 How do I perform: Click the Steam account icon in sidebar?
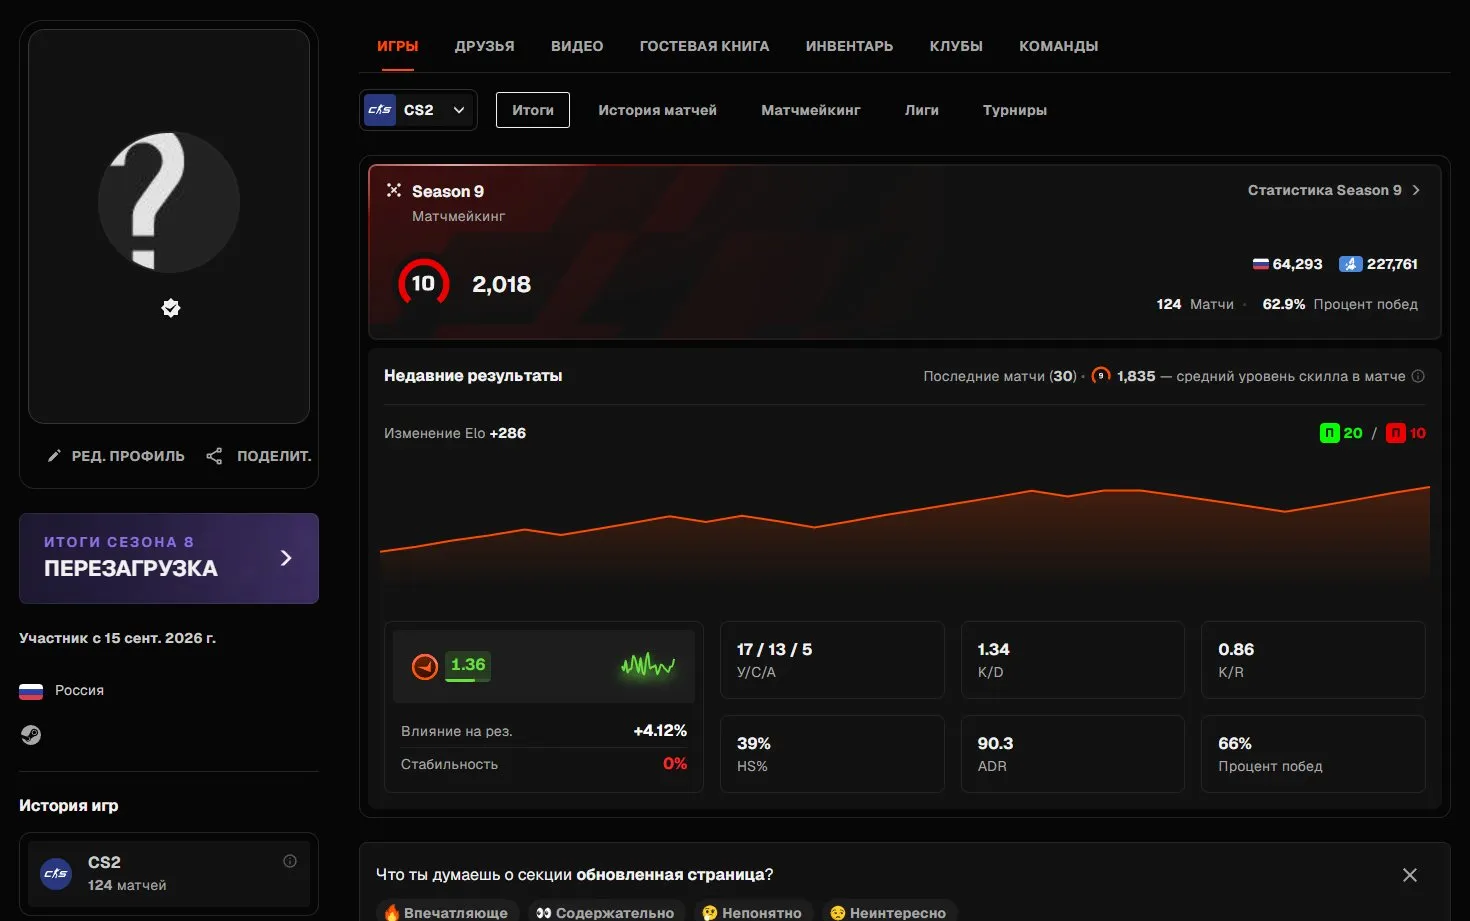31,735
